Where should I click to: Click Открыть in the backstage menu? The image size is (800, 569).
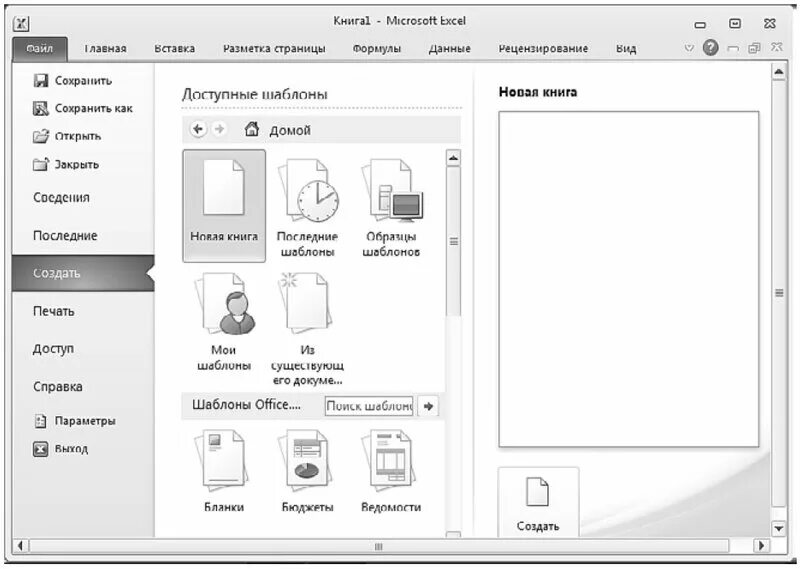[x=66, y=136]
